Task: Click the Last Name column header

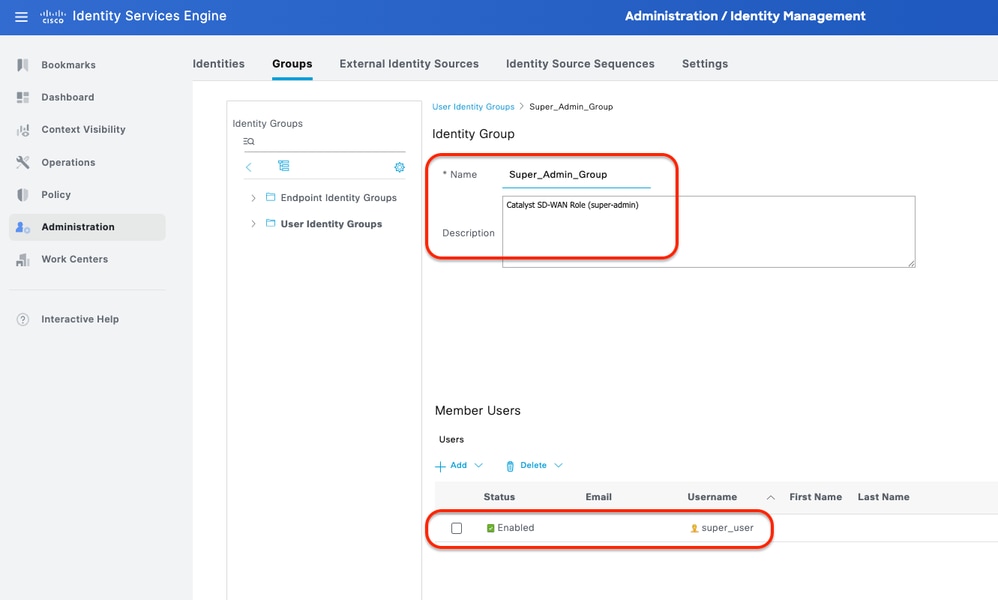Action: pos(883,497)
